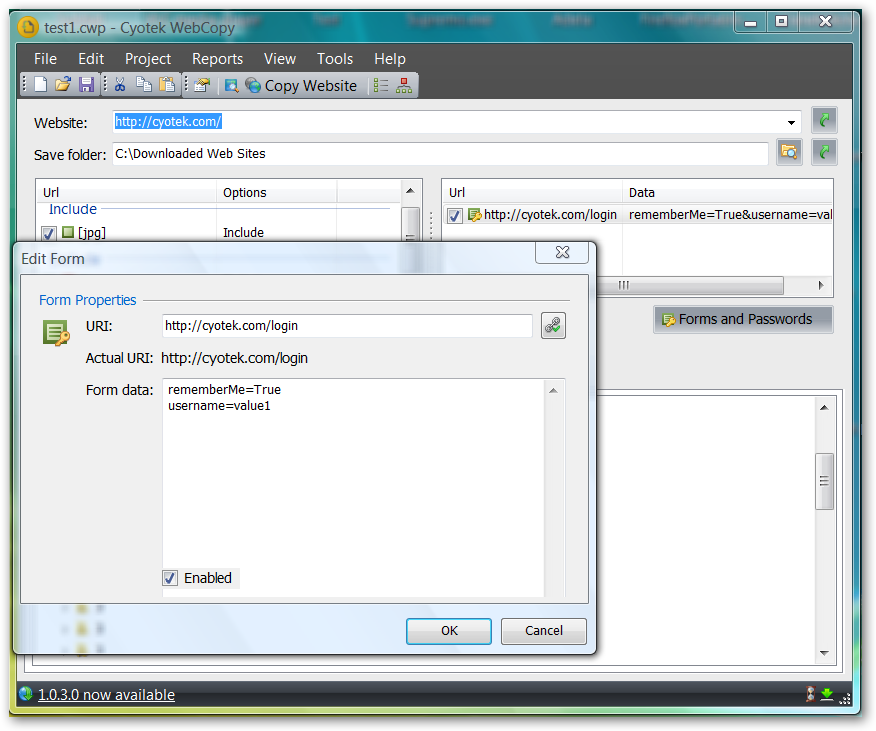The width and height of the screenshot is (876, 731).
Task: Open the File menu
Action: click(x=45, y=59)
